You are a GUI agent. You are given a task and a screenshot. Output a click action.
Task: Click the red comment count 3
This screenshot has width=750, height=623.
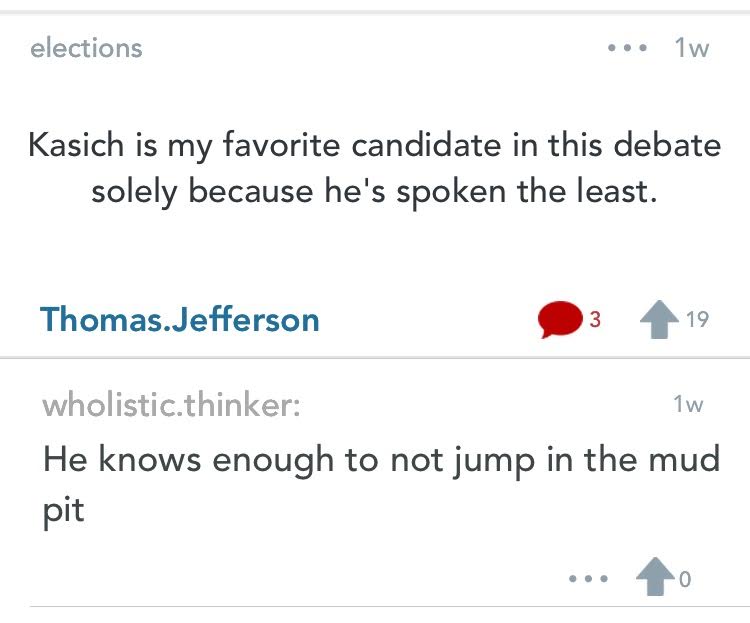point(595,321)
